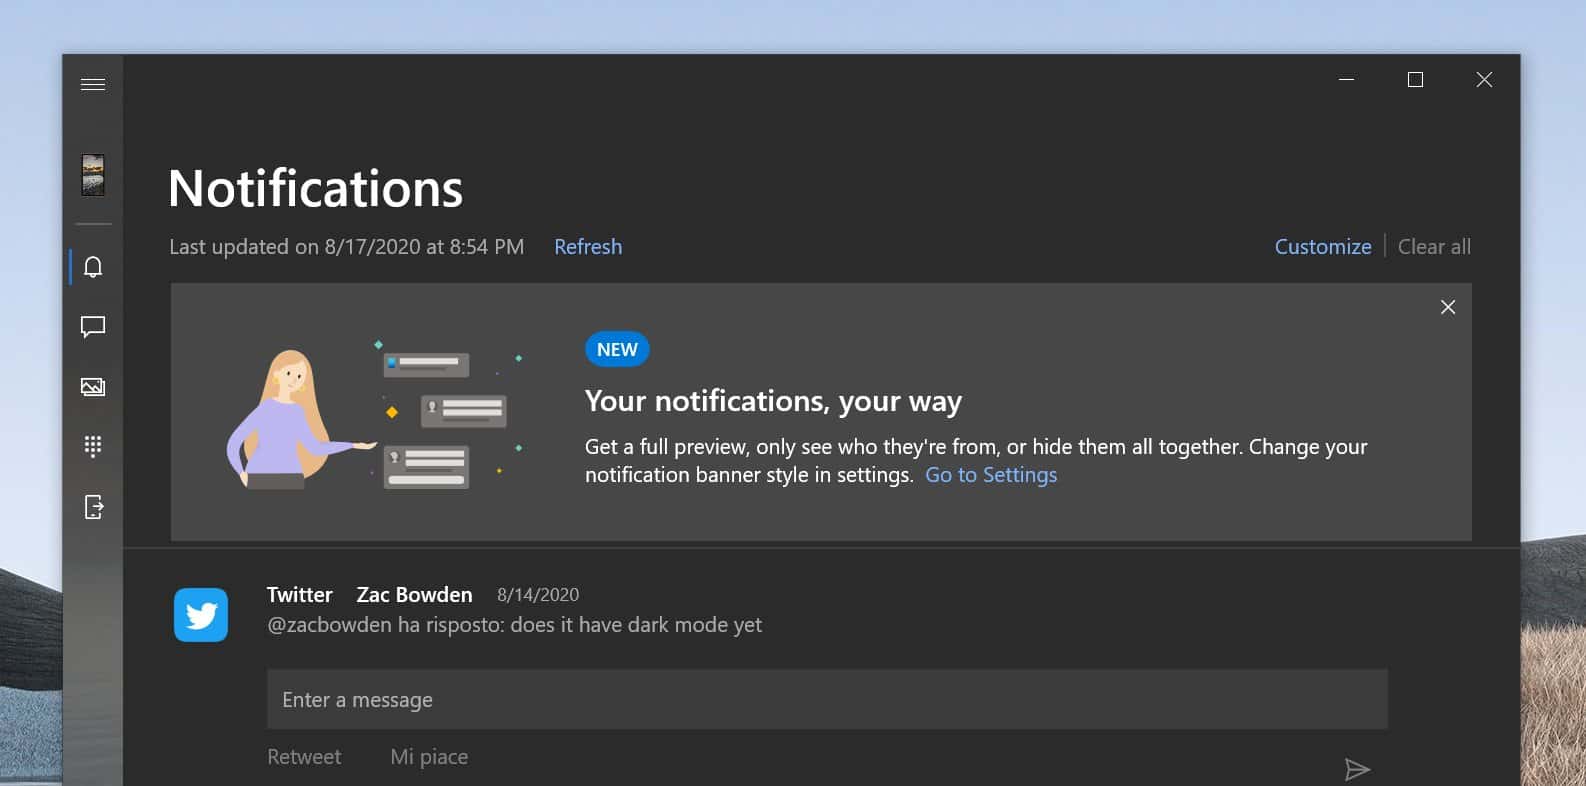The image size is (1586, 786).
Task: Select the phone device thumbnail
Action: [x=93, y=175]
